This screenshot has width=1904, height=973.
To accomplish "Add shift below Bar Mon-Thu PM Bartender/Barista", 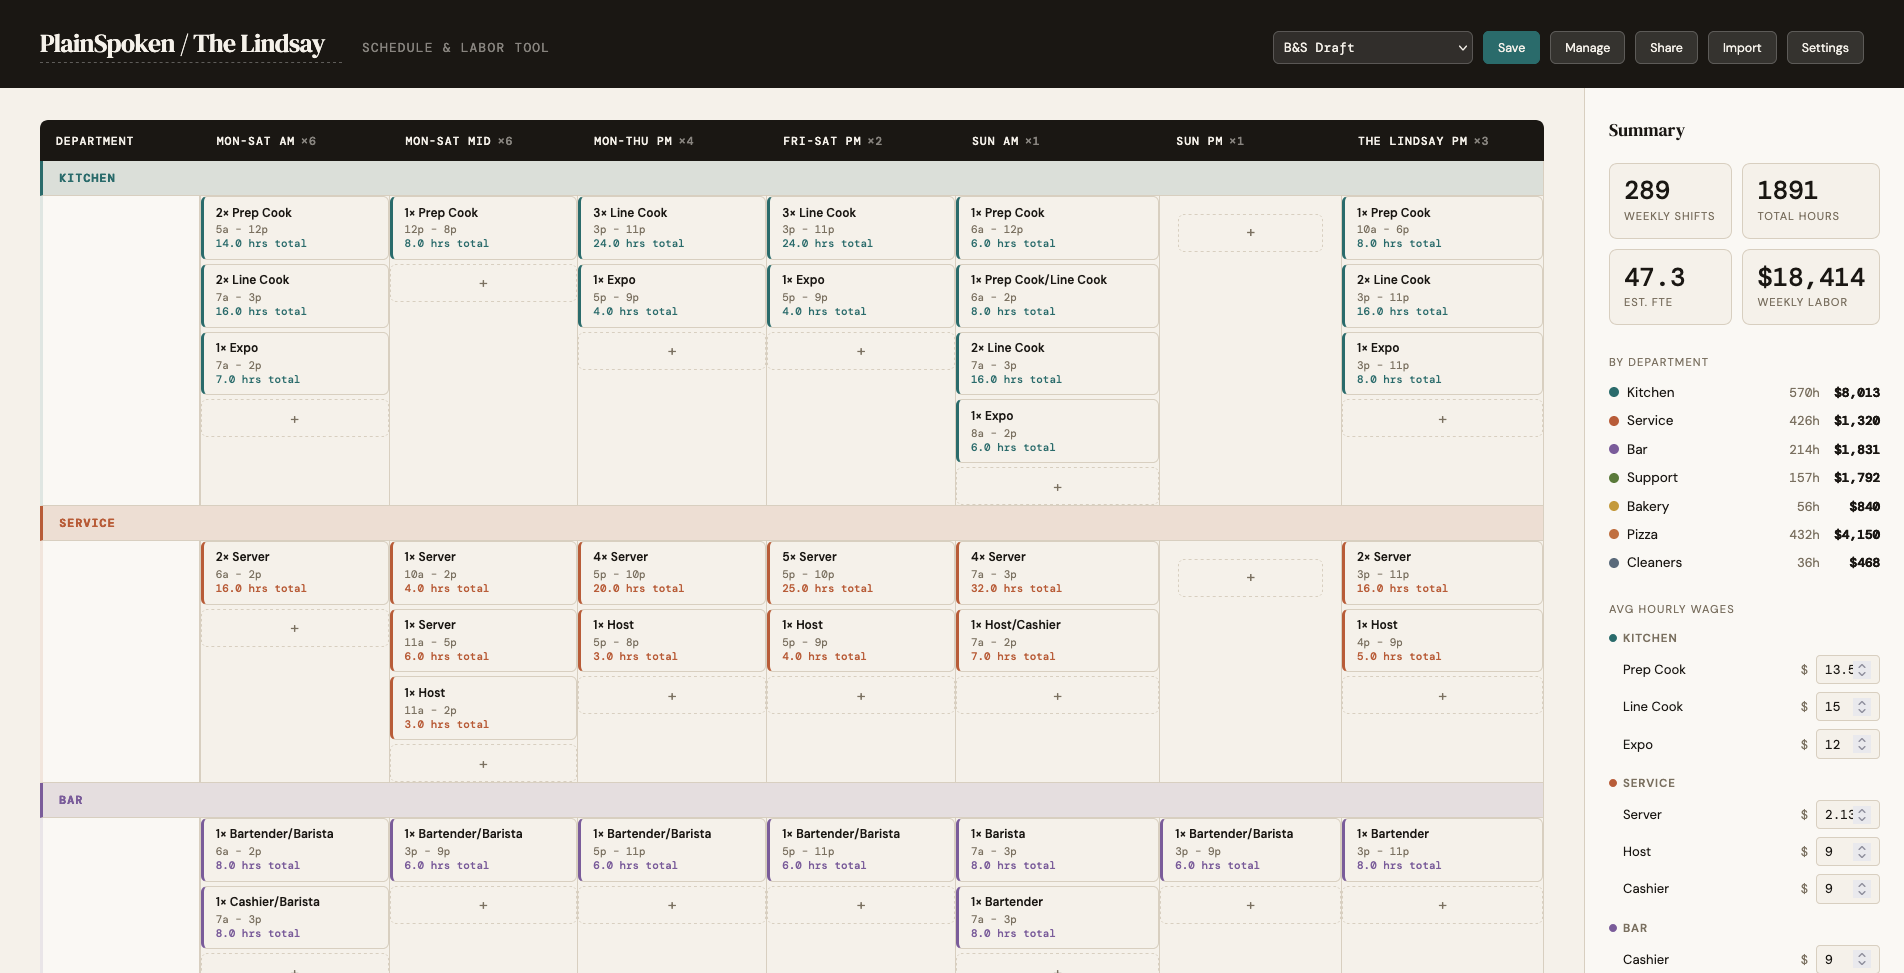I will pos(672,906).
